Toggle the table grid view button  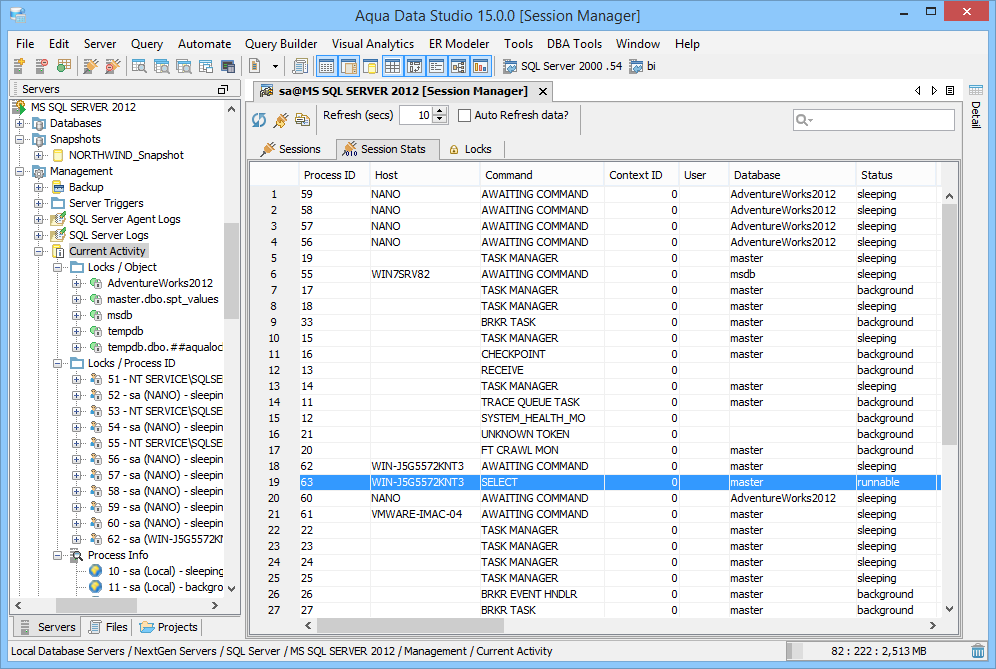click(x=393, y=66)
